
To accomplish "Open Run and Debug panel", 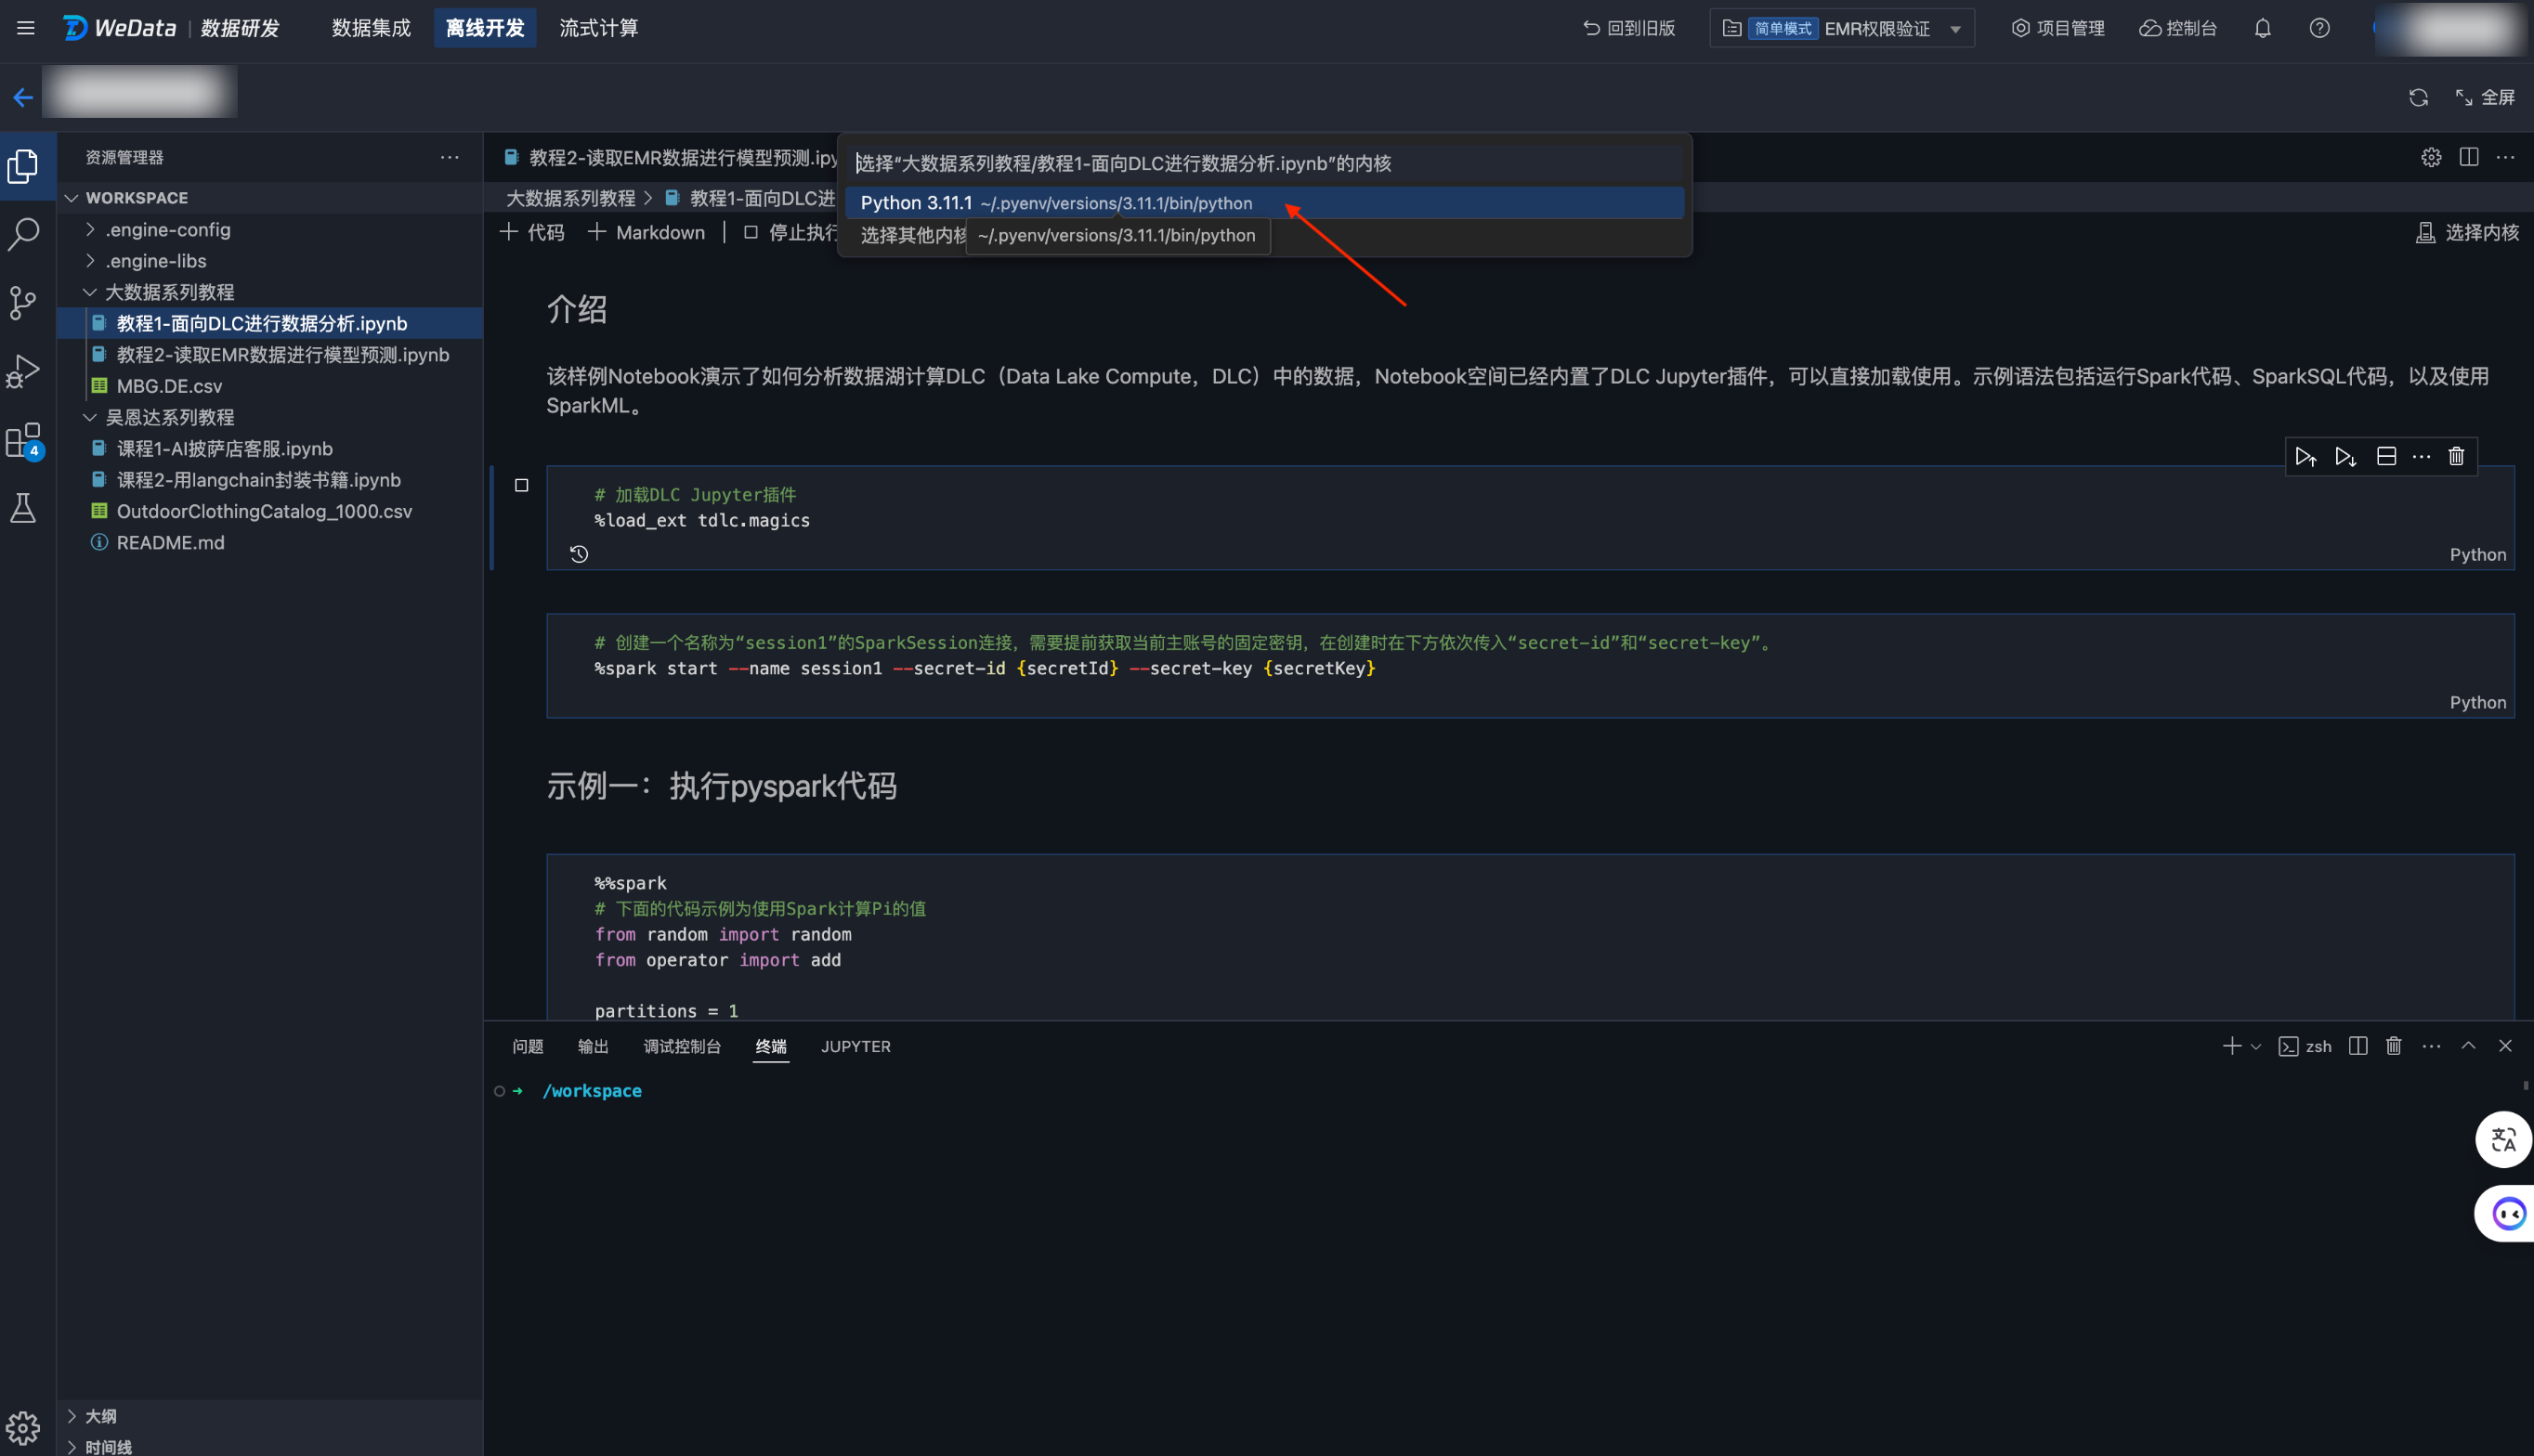I will [23, 371].
